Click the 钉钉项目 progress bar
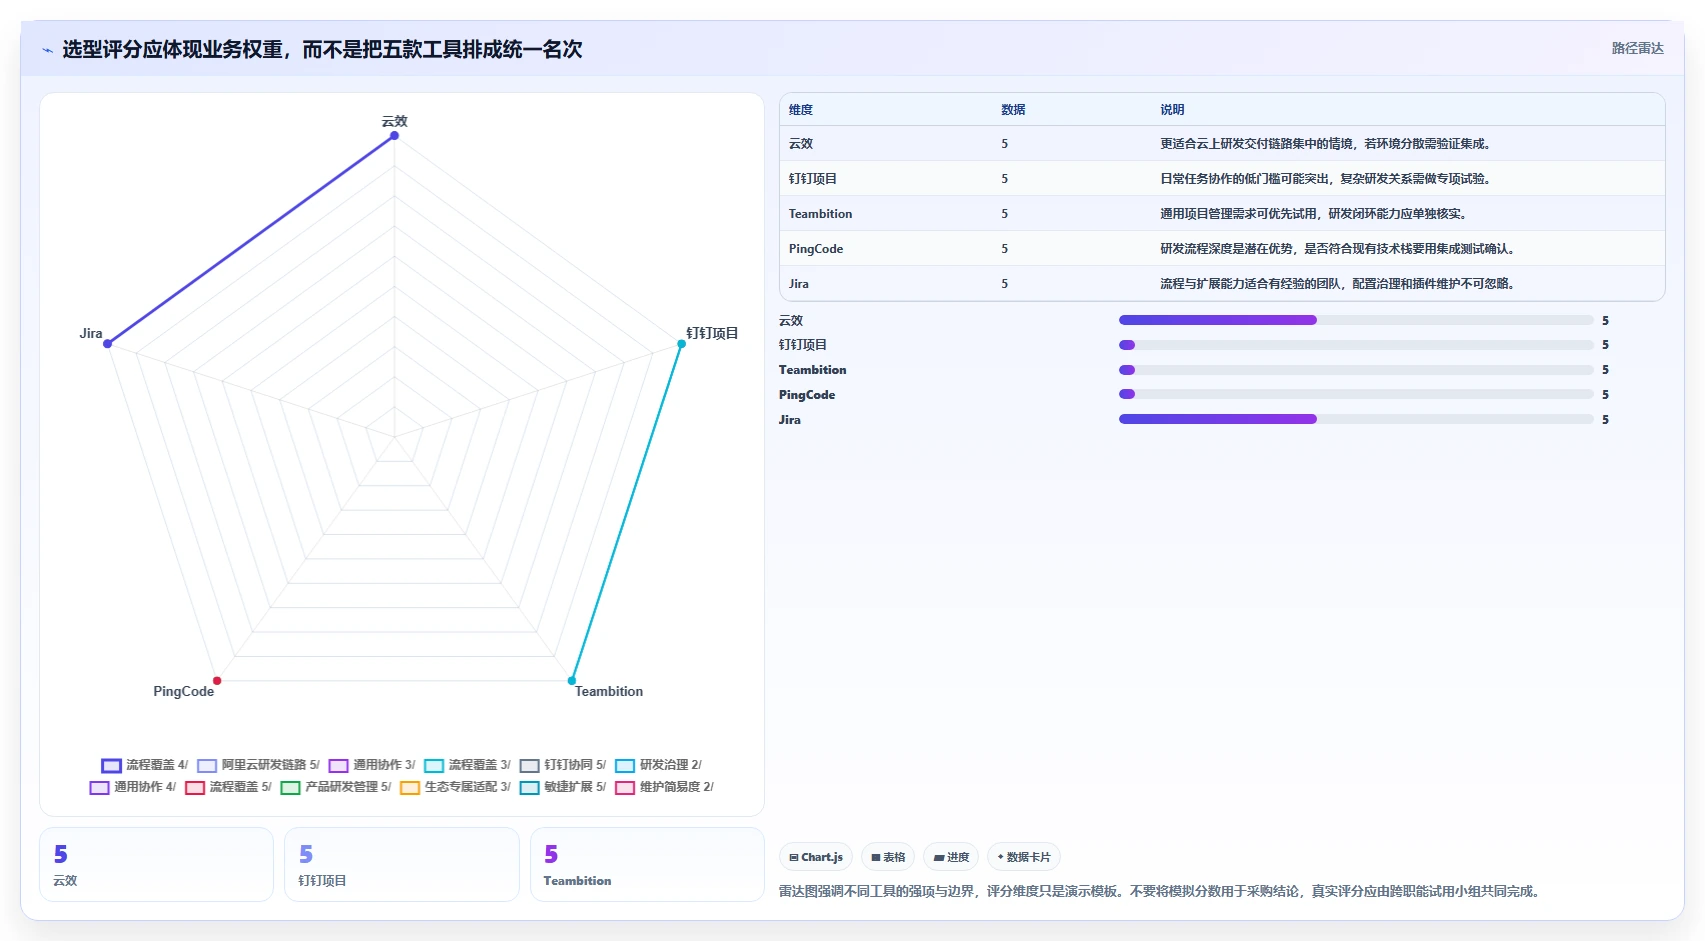Screen dimensions: 1705x941 [x=1356, y=345]
